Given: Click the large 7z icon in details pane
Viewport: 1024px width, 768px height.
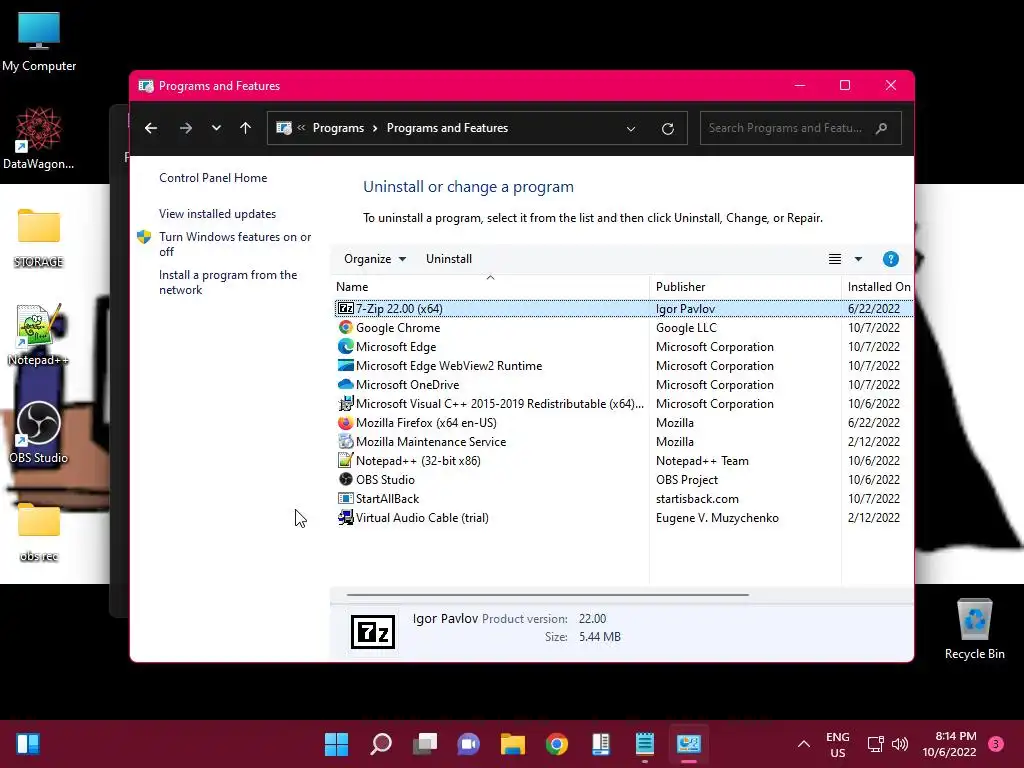Looking at the screenshot, I should pyautogui.click(x=373, y=632).
